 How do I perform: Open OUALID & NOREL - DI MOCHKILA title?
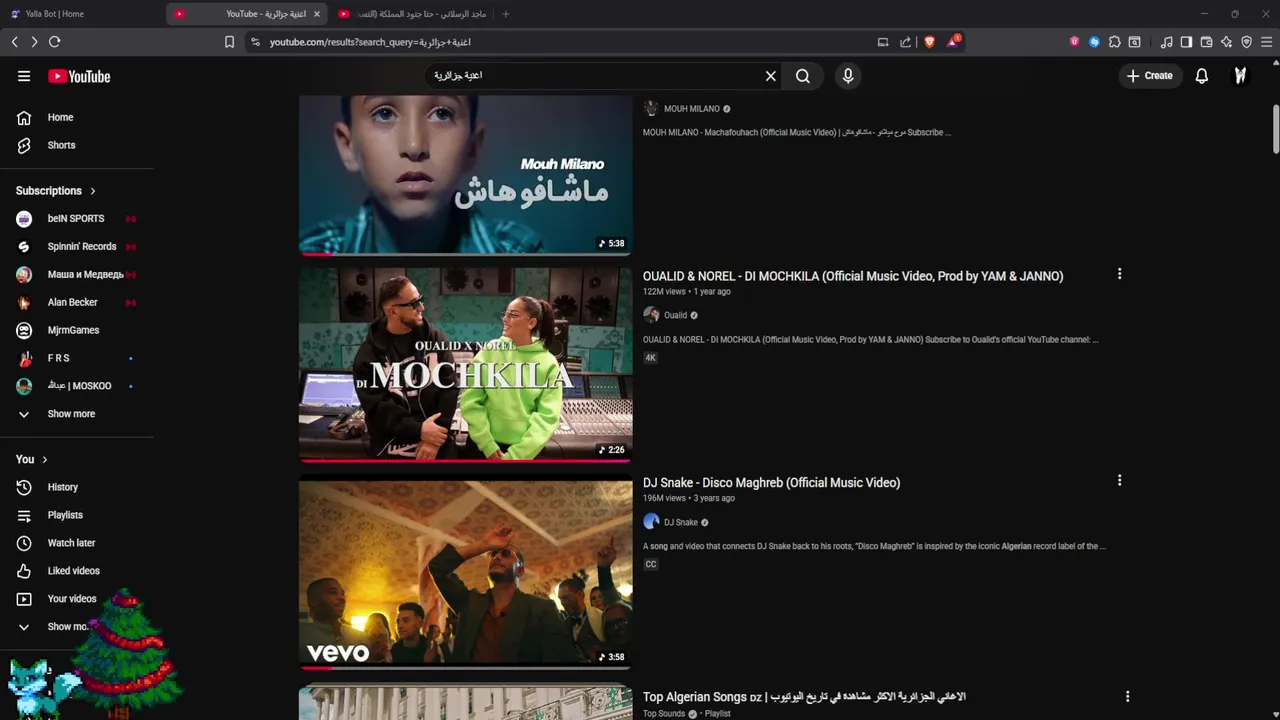coord(853,276)
